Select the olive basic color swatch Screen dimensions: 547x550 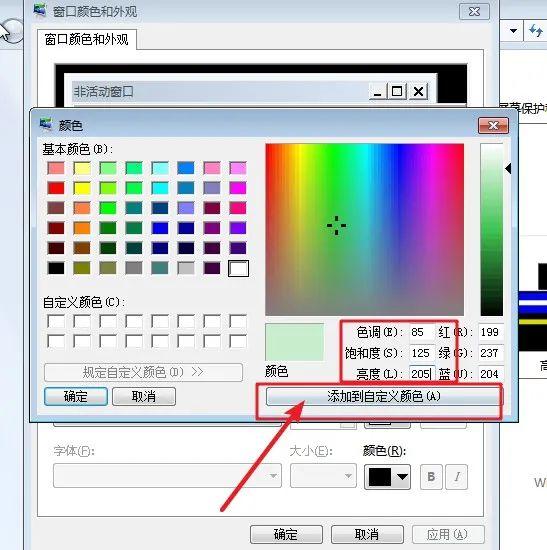tap(82, 268)
